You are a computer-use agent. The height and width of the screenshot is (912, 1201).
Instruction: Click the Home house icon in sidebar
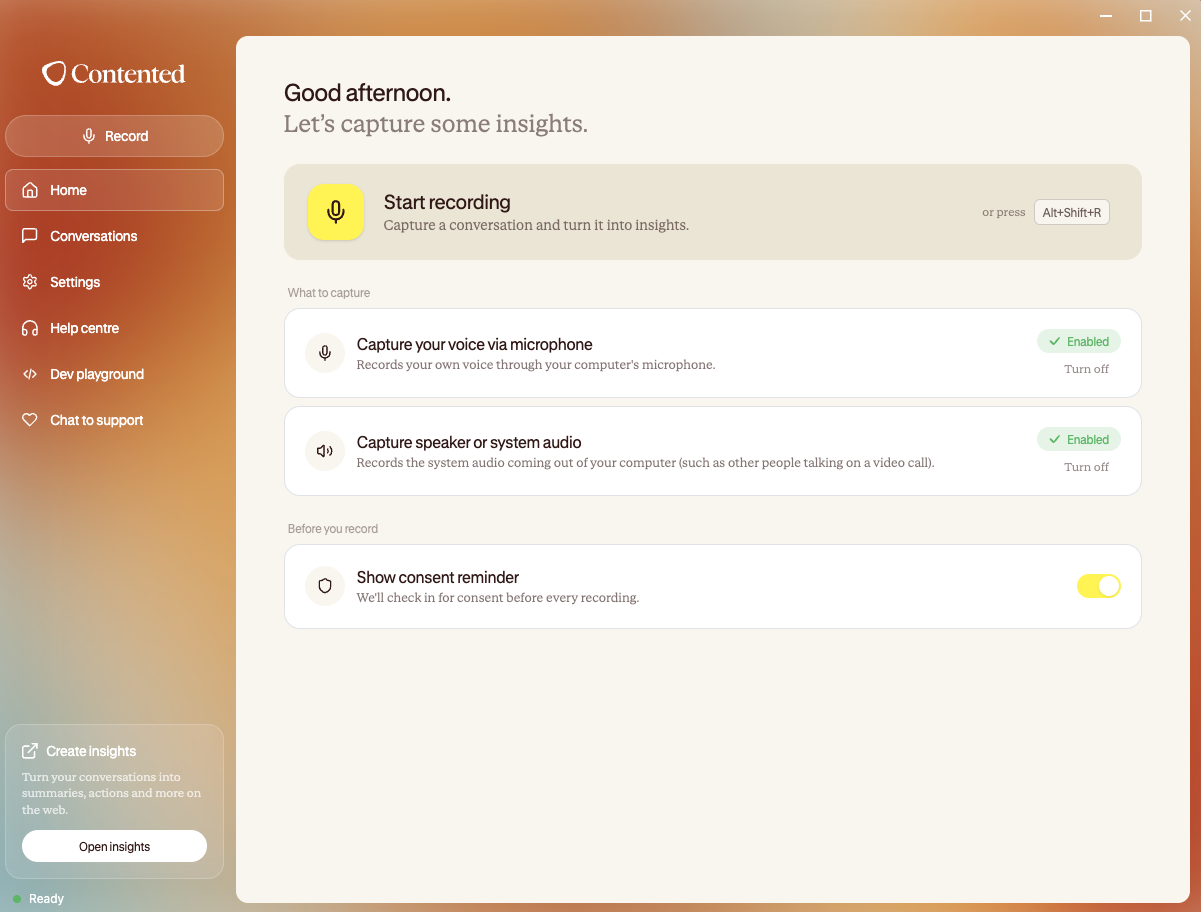click(x=31, y=190)
